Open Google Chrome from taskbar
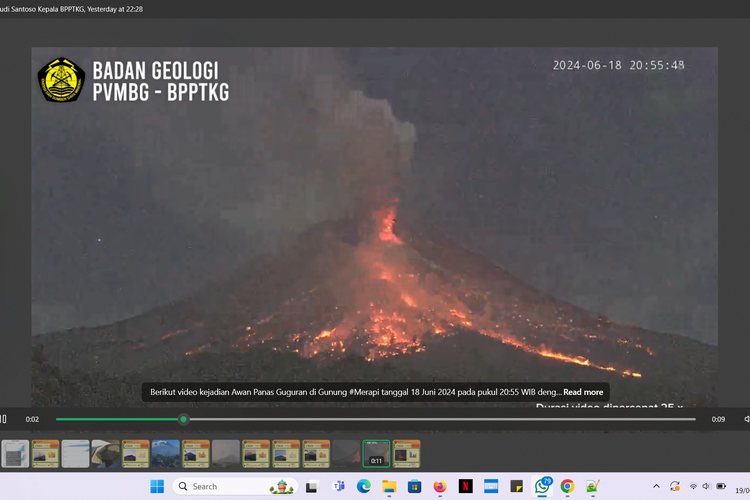 (567, 487)
